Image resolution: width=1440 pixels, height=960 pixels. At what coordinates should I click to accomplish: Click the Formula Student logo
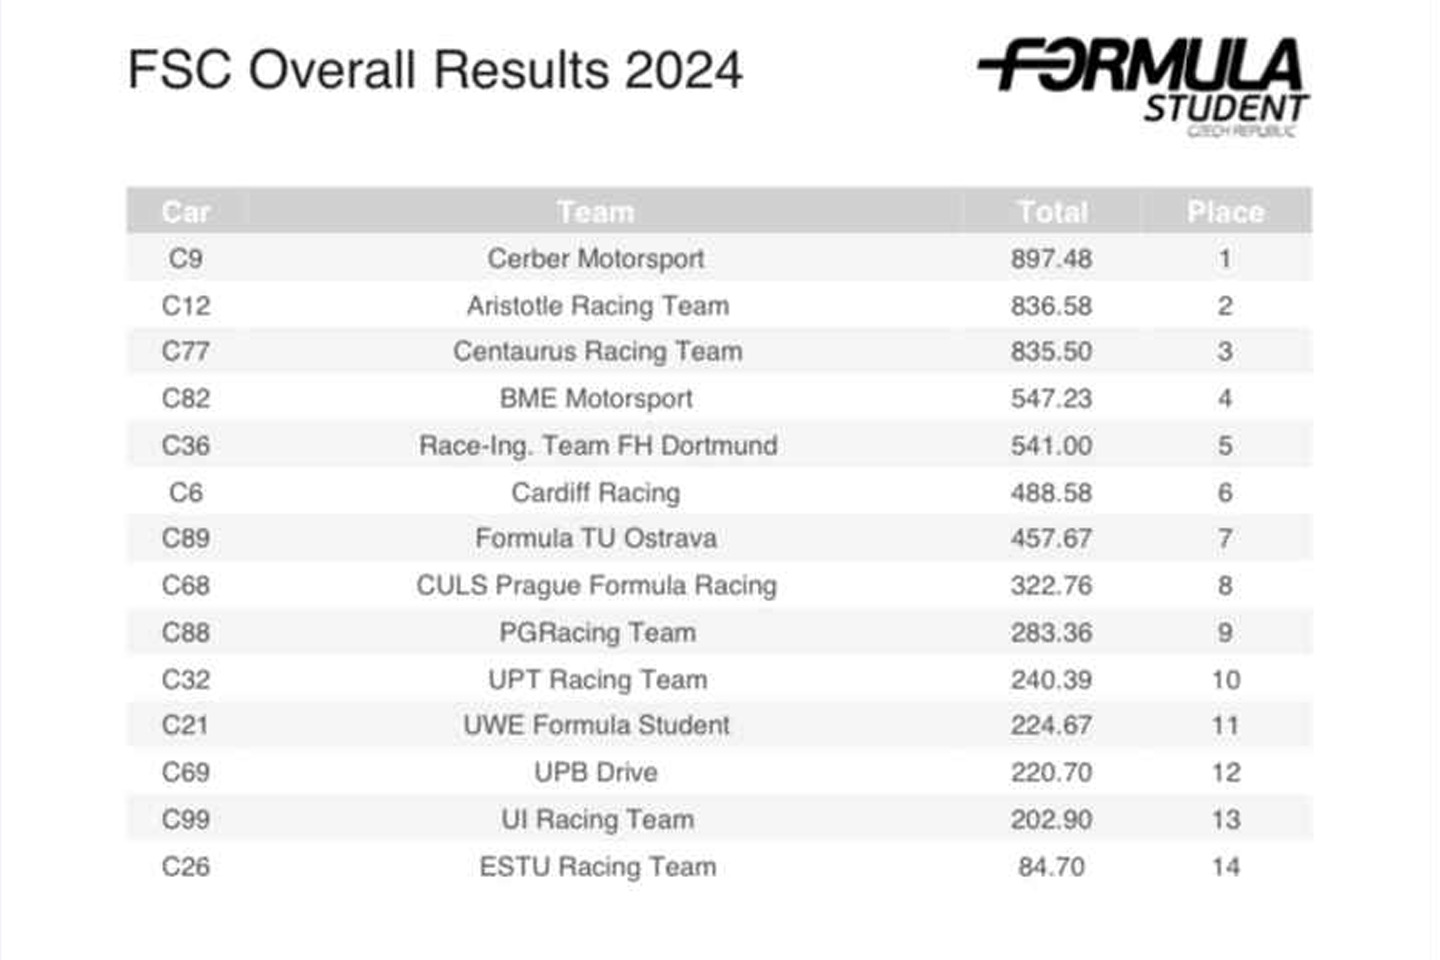pyautogui.click(x=1143, y=86)
